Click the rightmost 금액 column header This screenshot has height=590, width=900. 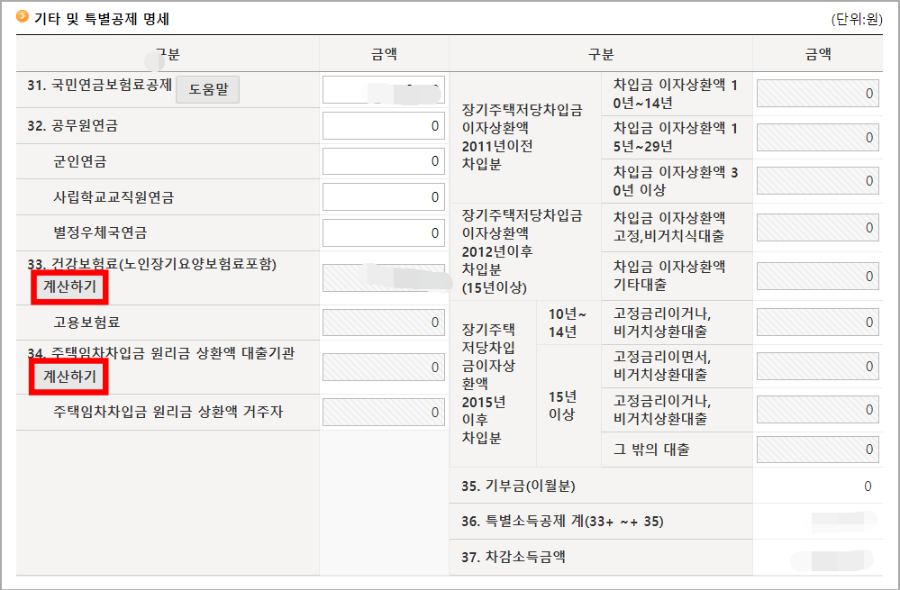(x=817, y=54)
